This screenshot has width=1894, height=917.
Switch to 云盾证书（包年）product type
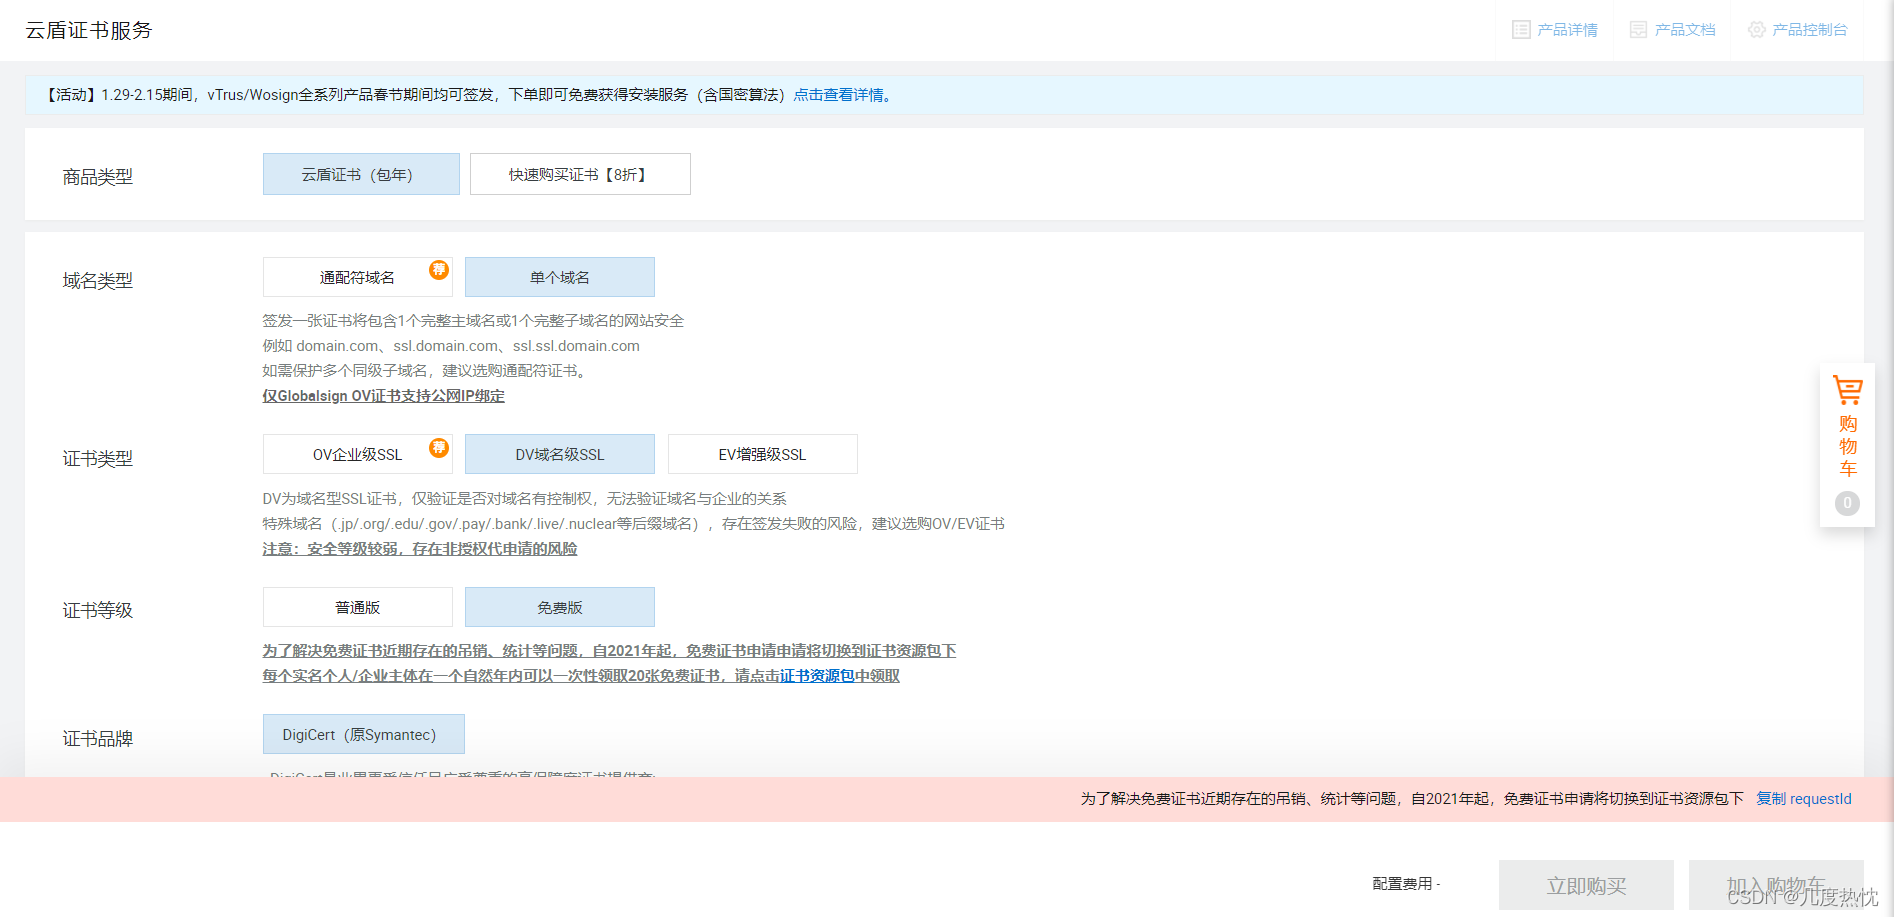click(x=361, y=173)
